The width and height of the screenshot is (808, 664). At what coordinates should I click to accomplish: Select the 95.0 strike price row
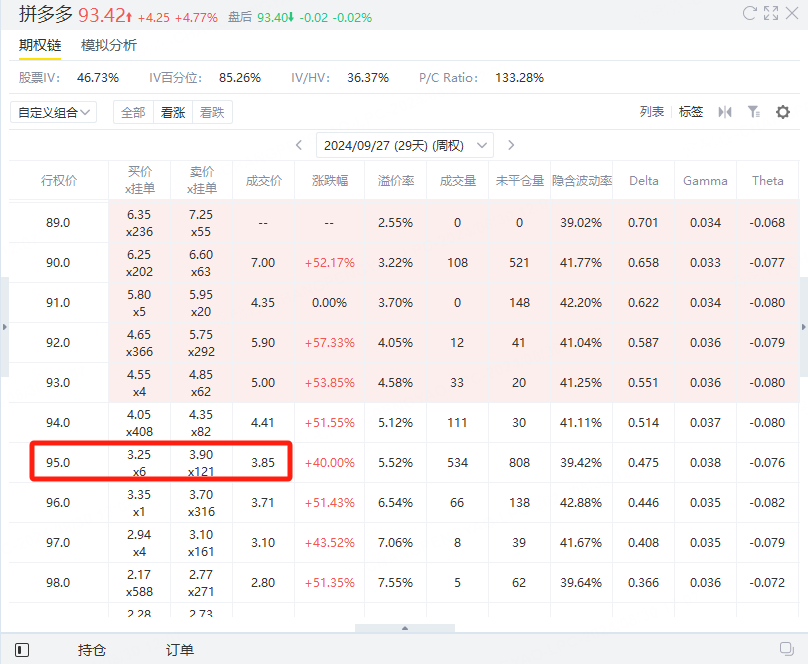405,463
